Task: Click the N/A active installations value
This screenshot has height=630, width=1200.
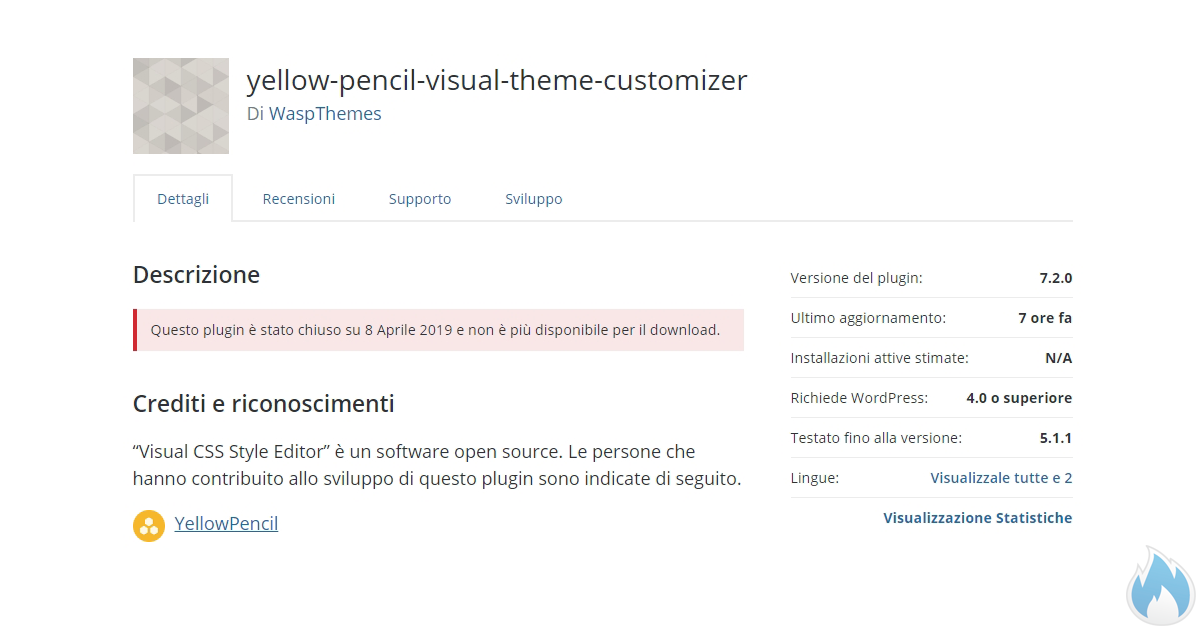Action: (1059, 358)
